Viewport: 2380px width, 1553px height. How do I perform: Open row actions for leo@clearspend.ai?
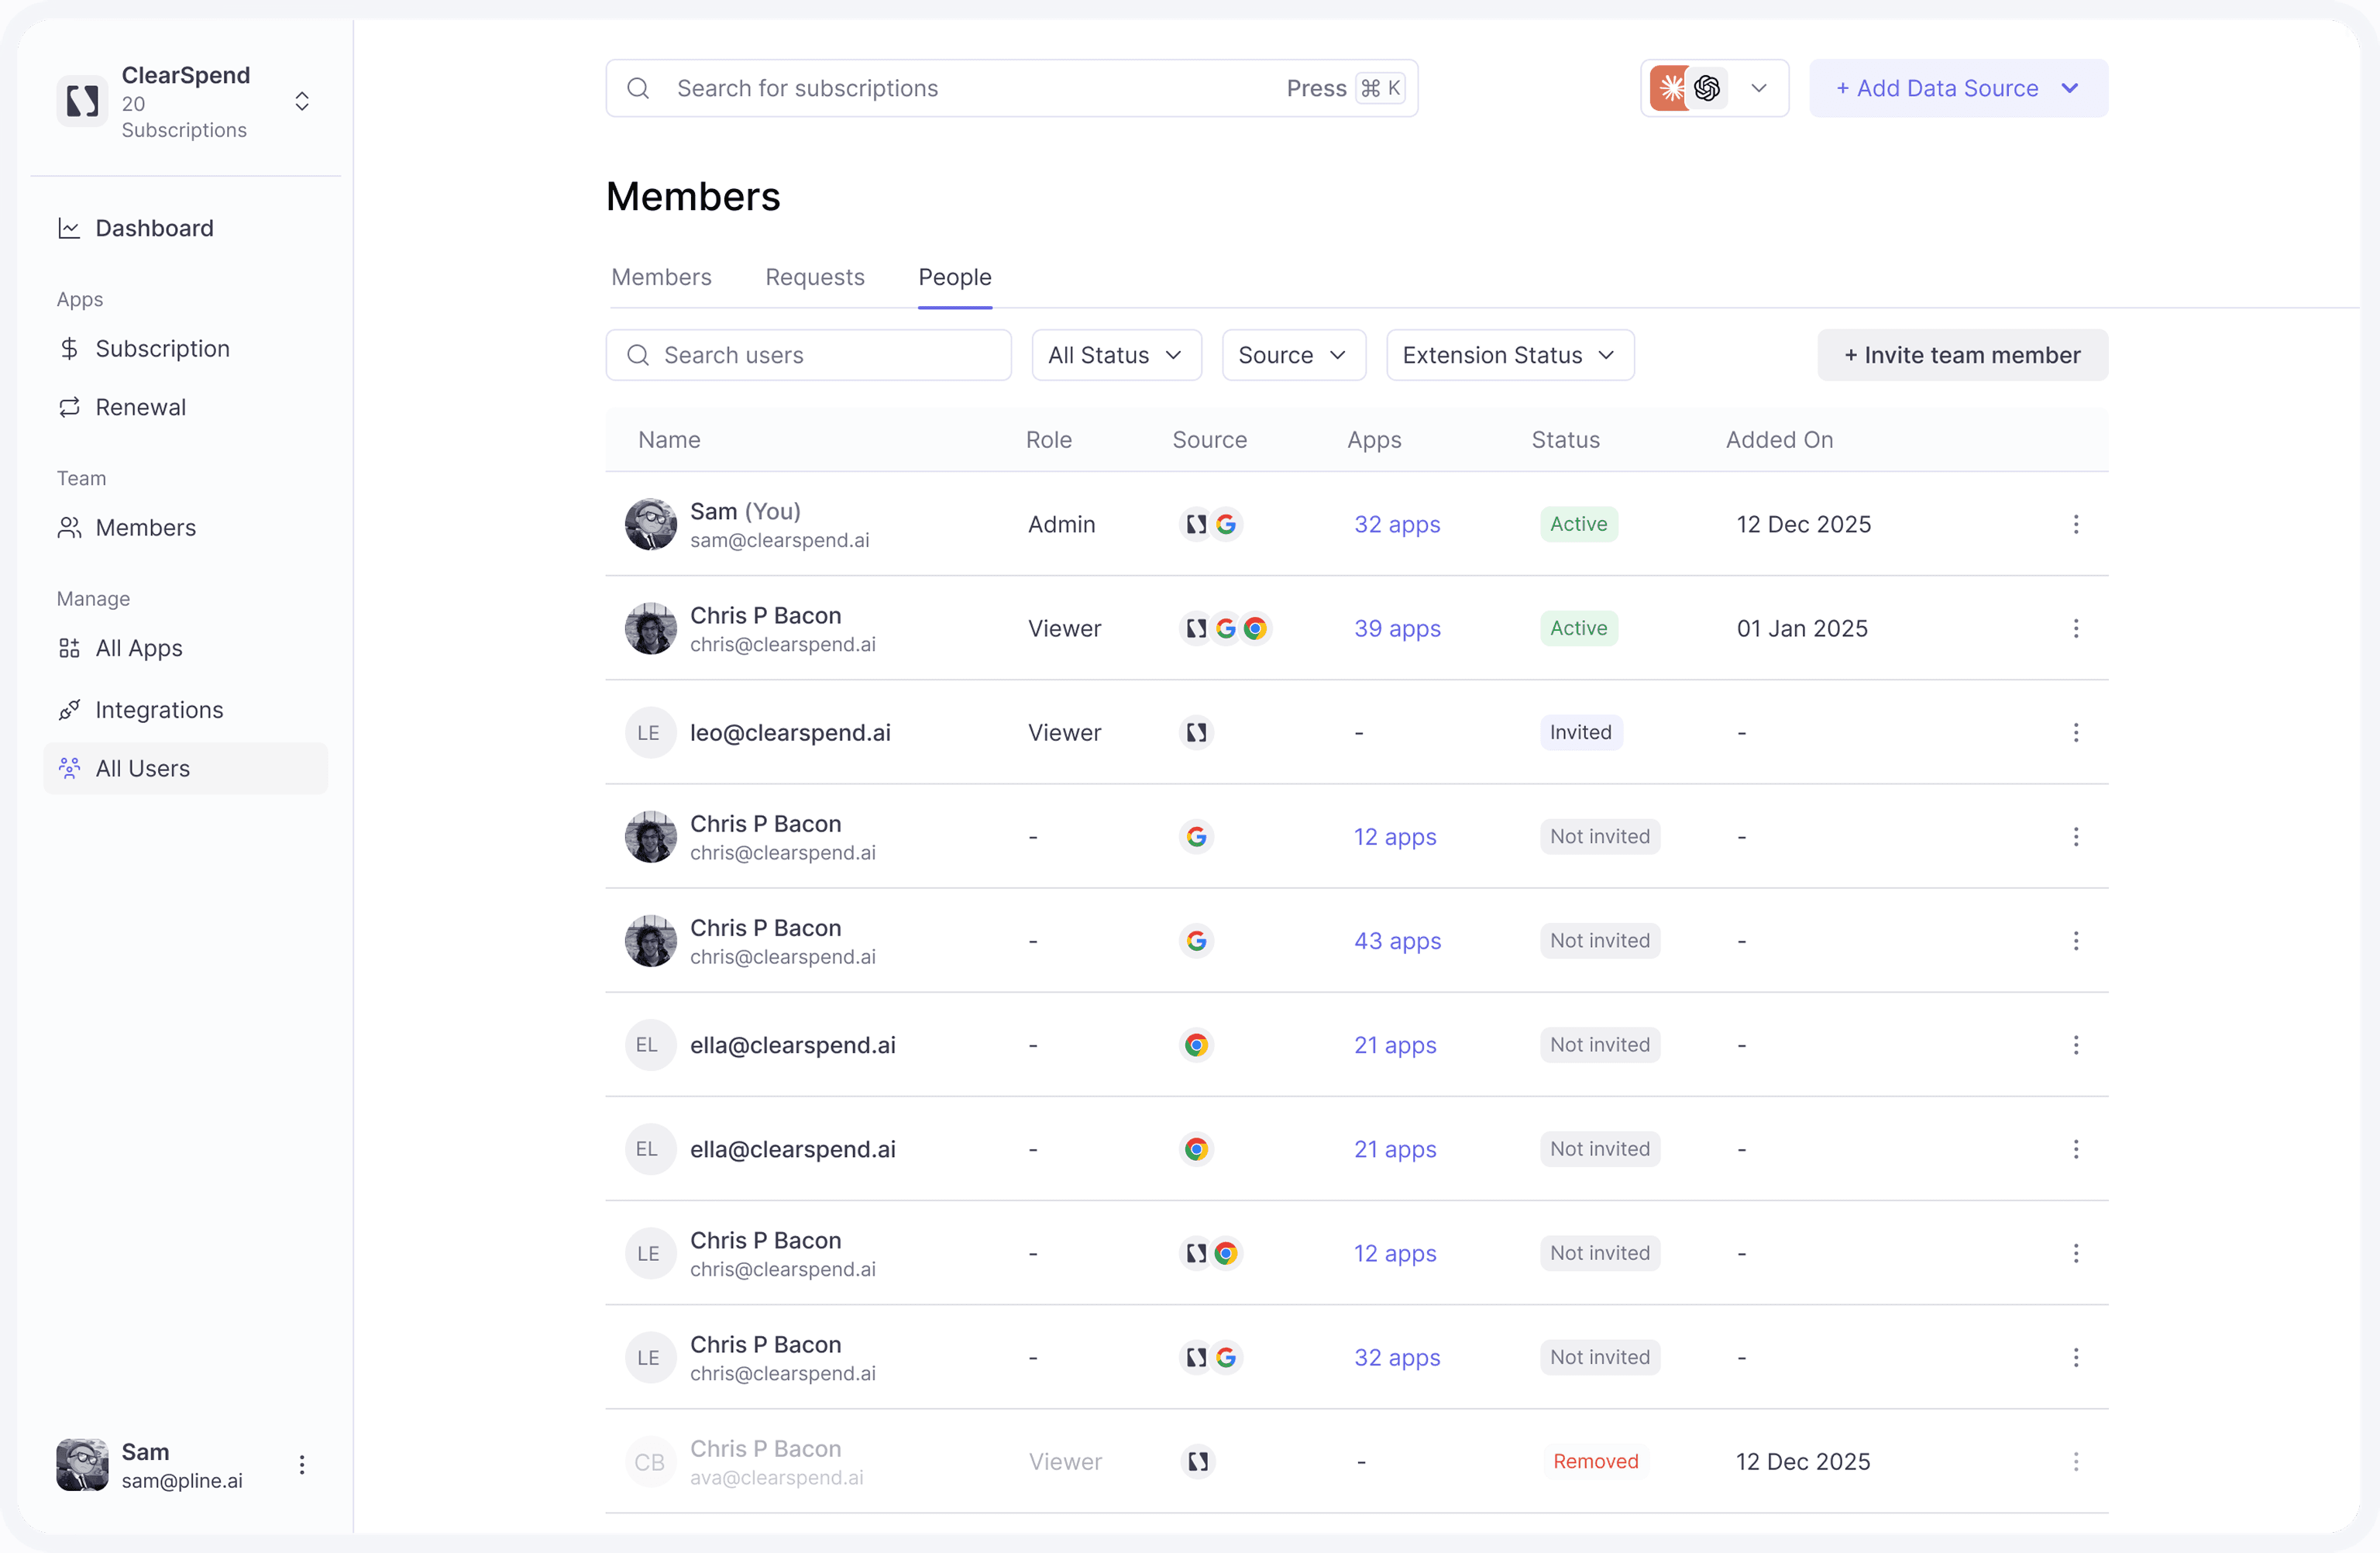[x=2075, y=732]
